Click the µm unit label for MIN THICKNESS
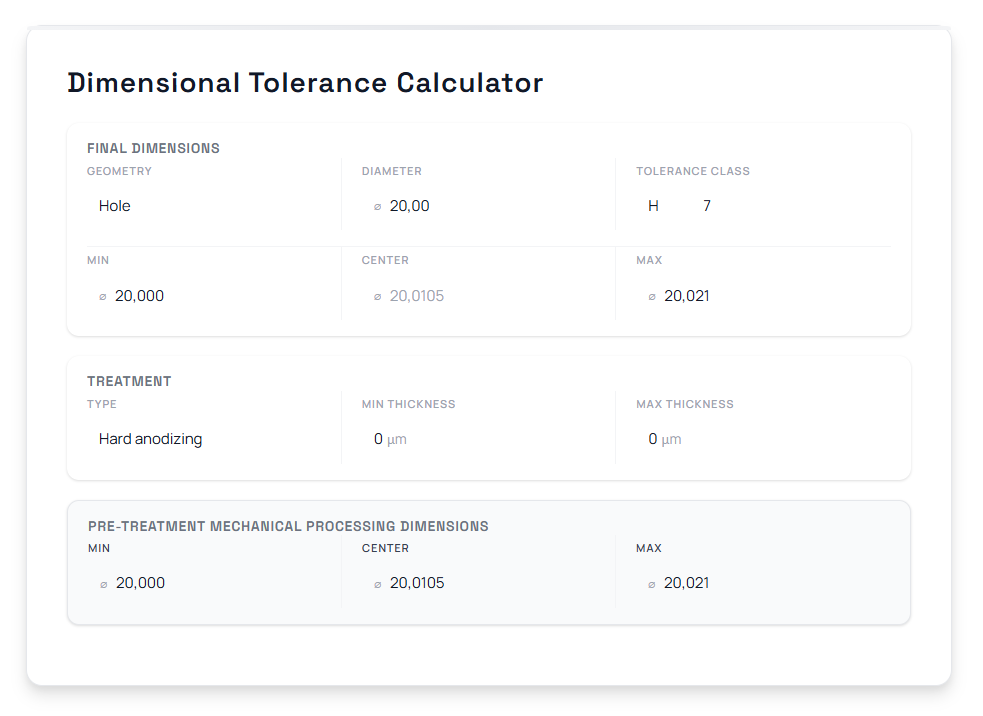 tap(394, 439)
